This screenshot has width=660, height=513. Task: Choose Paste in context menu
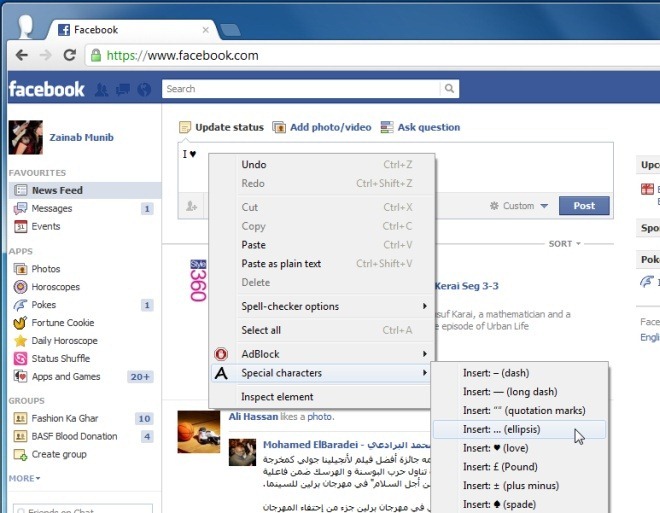click(x=322, y=245)
